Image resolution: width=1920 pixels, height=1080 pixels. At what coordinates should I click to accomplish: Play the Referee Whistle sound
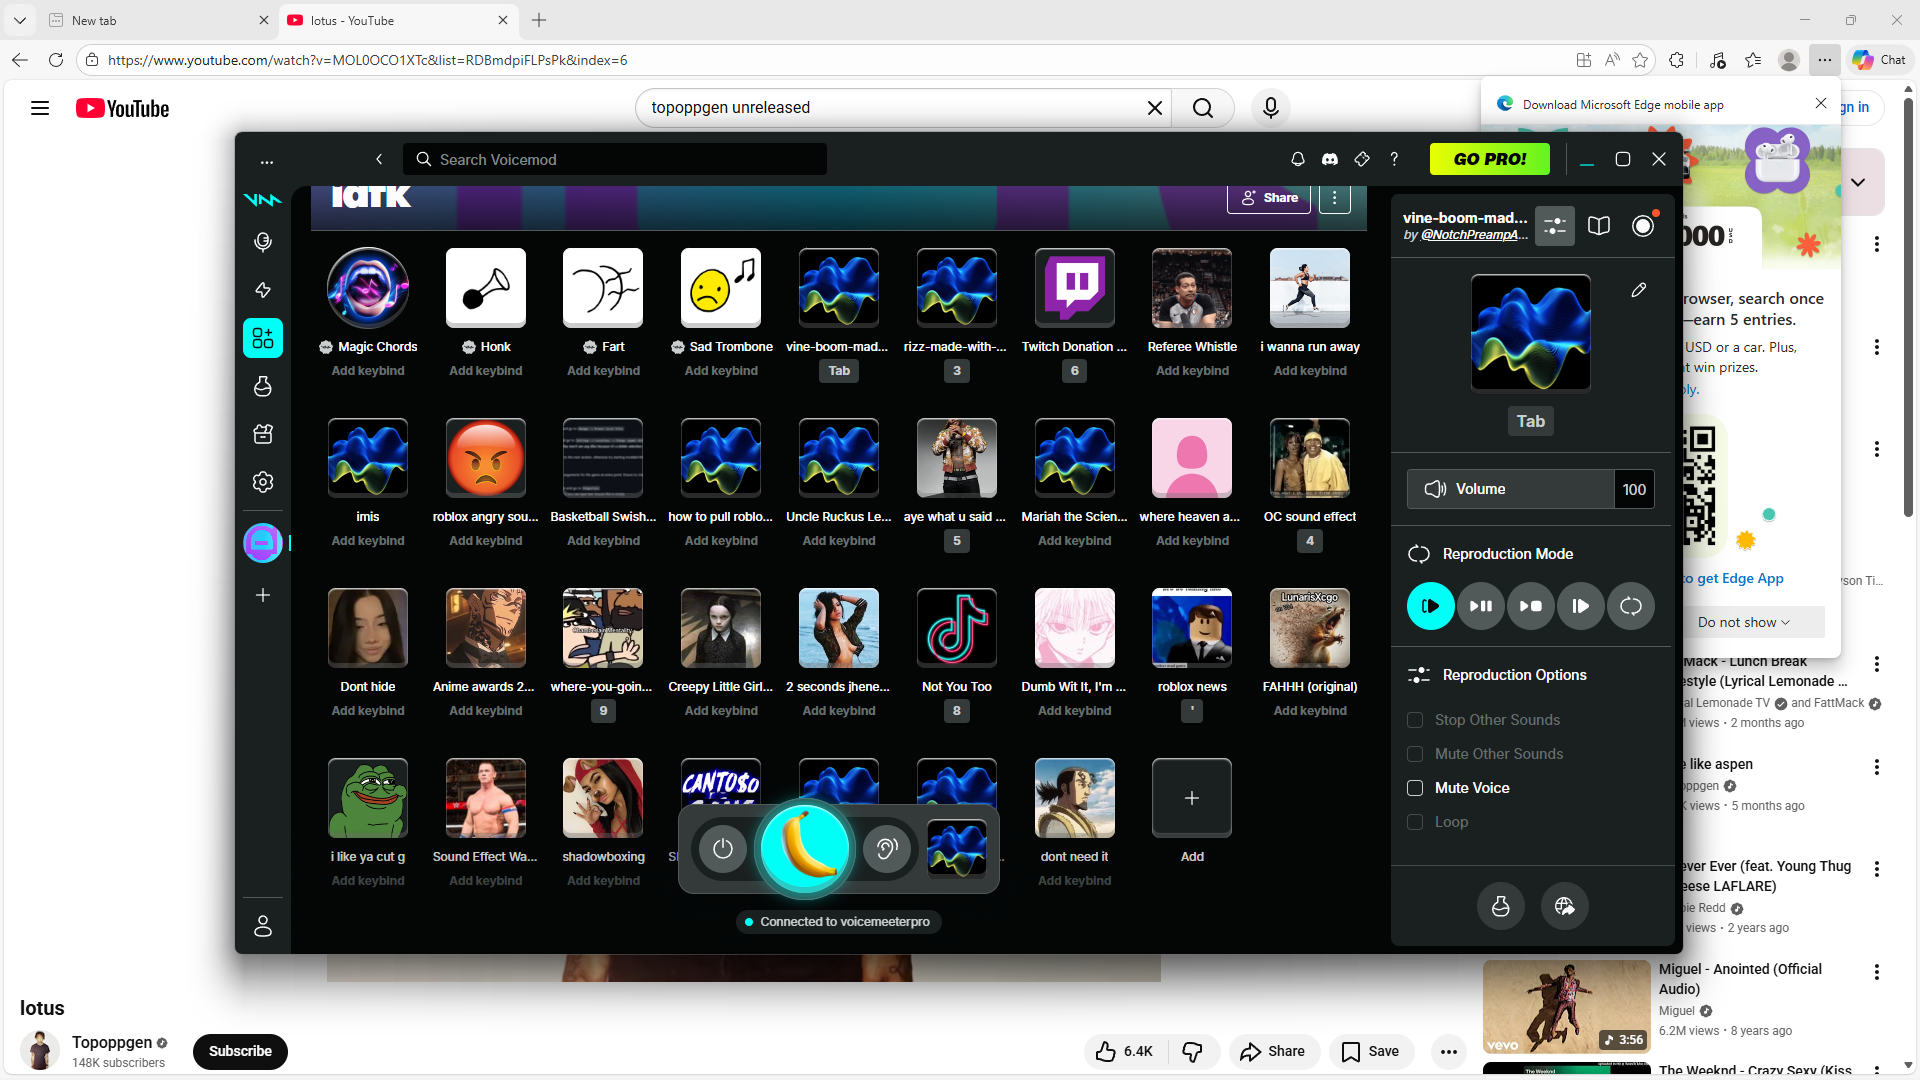coord(1192,288)
